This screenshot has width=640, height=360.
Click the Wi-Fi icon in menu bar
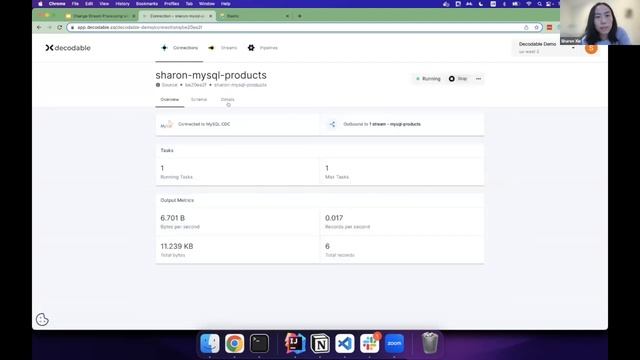[529, 4]
